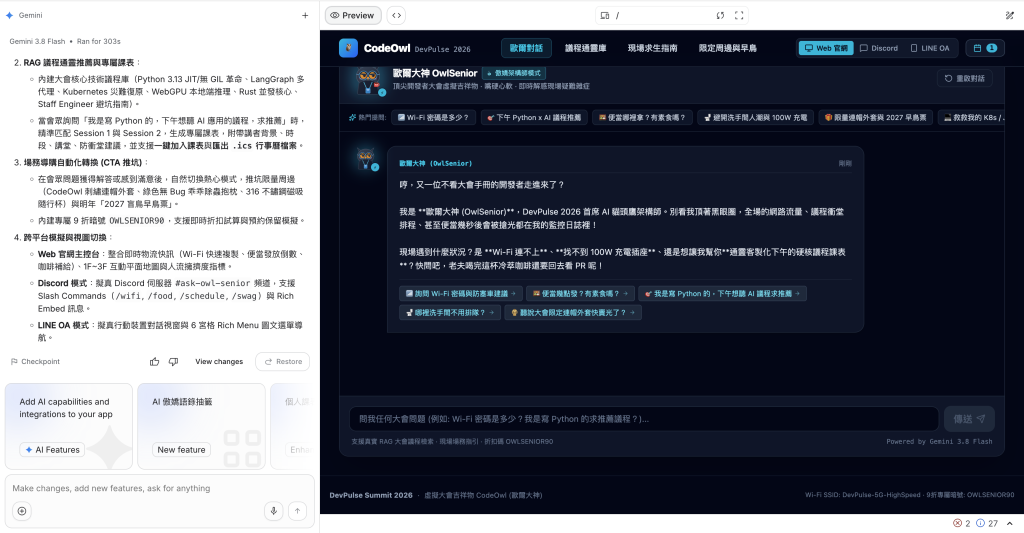1024x533 pixels.
Task: Click the add attachment circle-plus icon
Action: pyautogui.click(x=22, y=511)
